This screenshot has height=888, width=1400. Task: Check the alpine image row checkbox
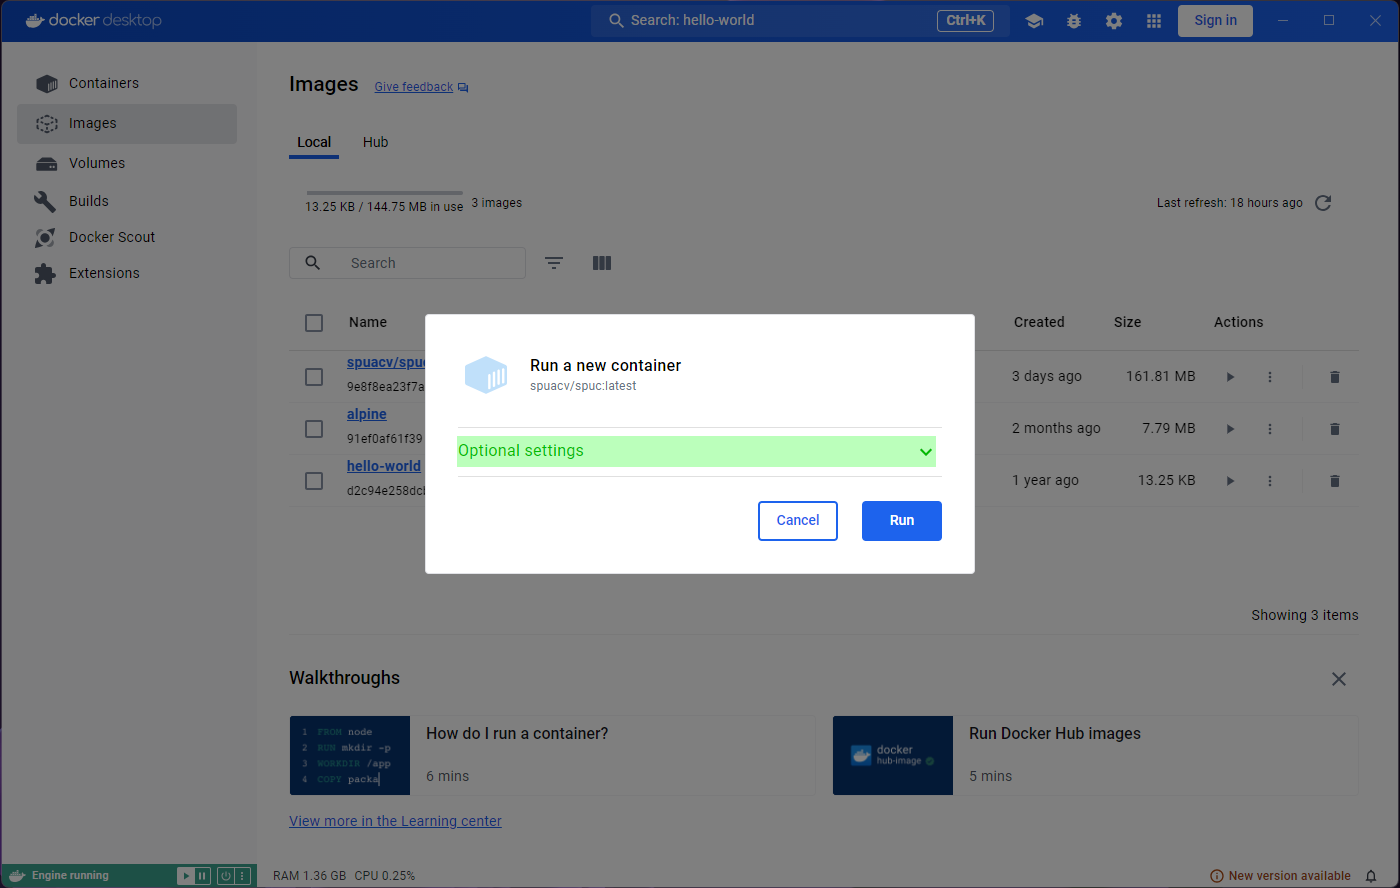(314, 429)
